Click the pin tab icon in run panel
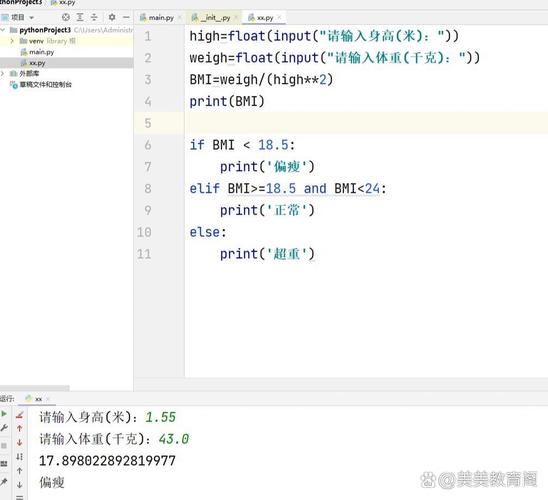This screenshot has height=500, width=548. [3, 482]
